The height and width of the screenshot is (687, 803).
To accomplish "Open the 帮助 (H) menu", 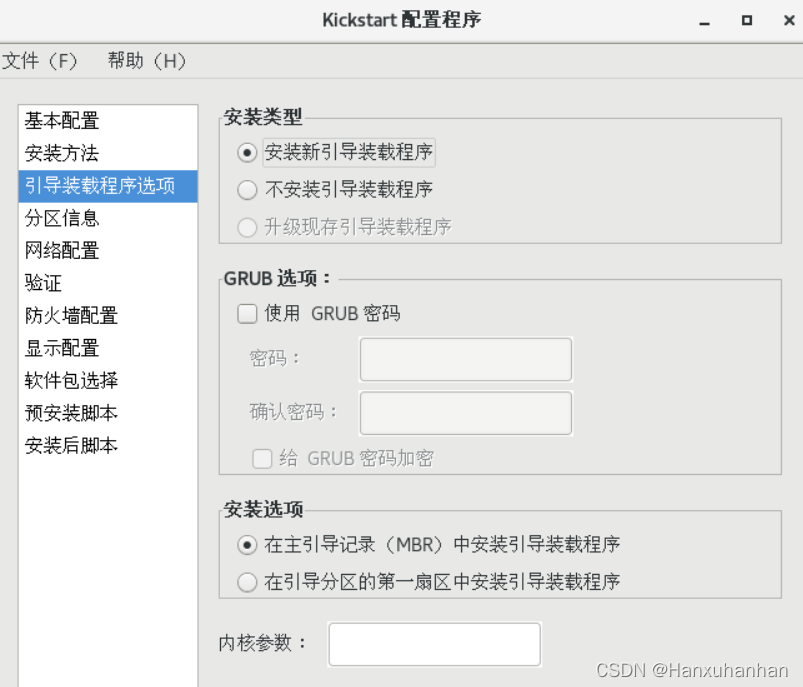I will (147, 61).
